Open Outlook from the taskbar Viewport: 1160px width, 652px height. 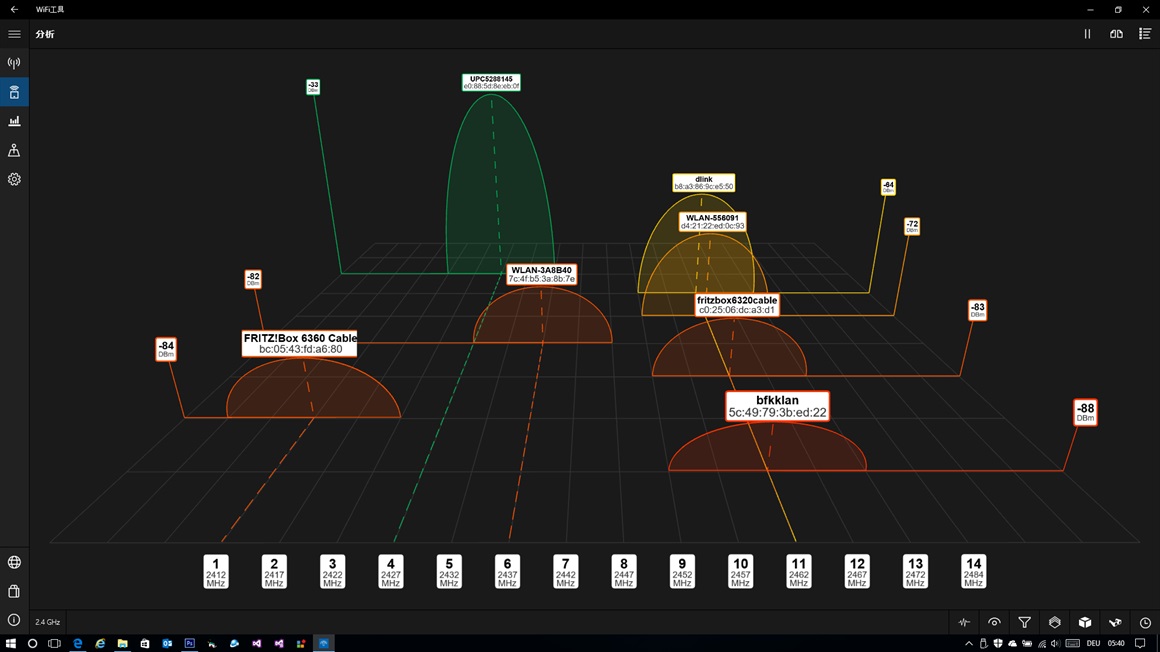(167, 643)
